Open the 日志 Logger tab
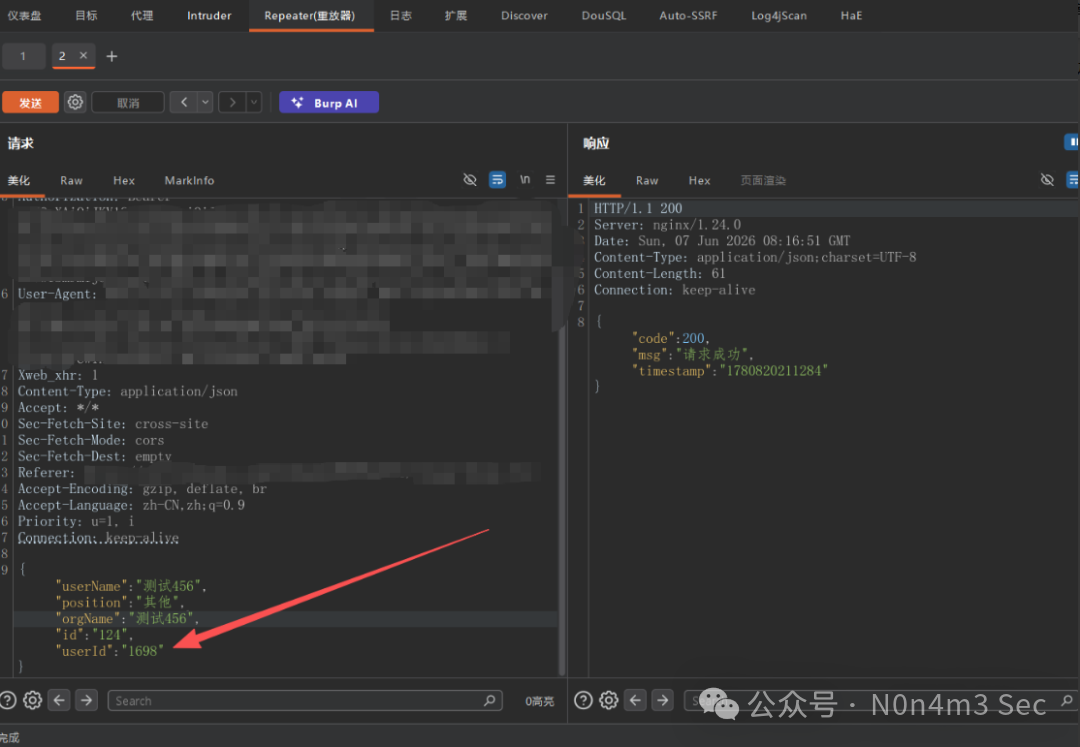Image resolution: width=1080 pixels, height=747 pixels. [401, 15]
